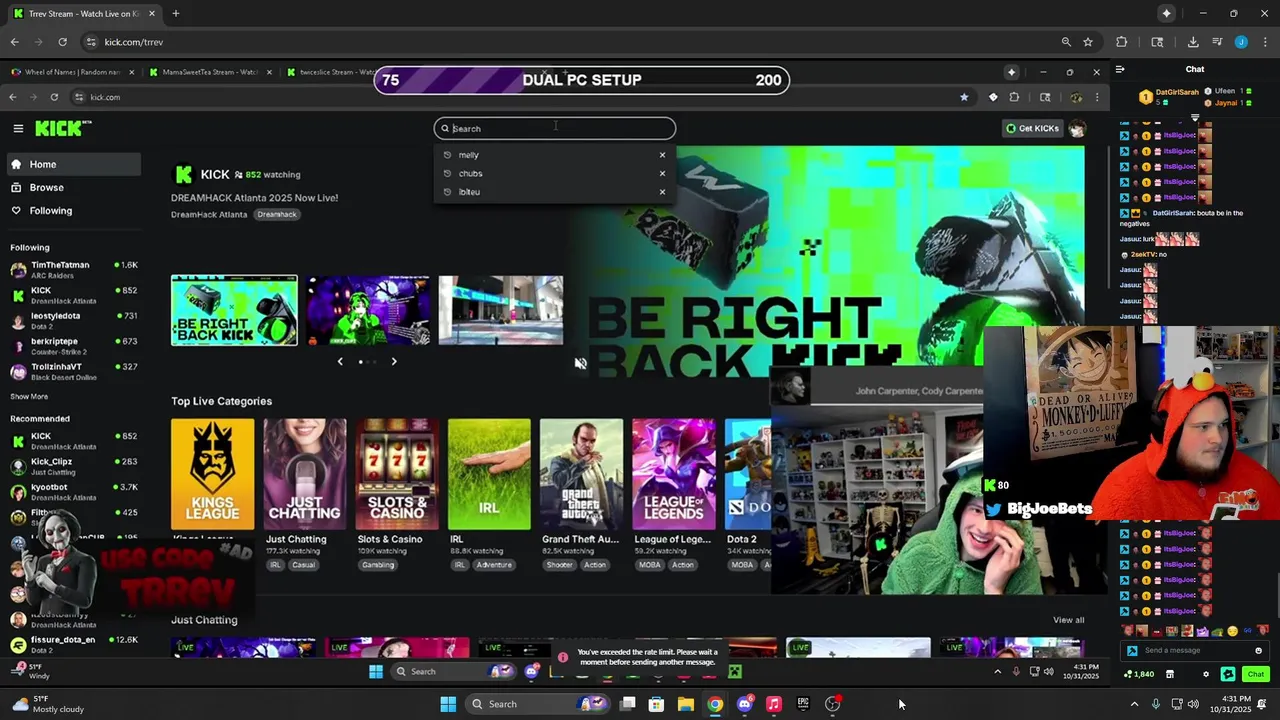Open outer browser profile avatar
1280x720 pixels.
[x=1241, y=42]
